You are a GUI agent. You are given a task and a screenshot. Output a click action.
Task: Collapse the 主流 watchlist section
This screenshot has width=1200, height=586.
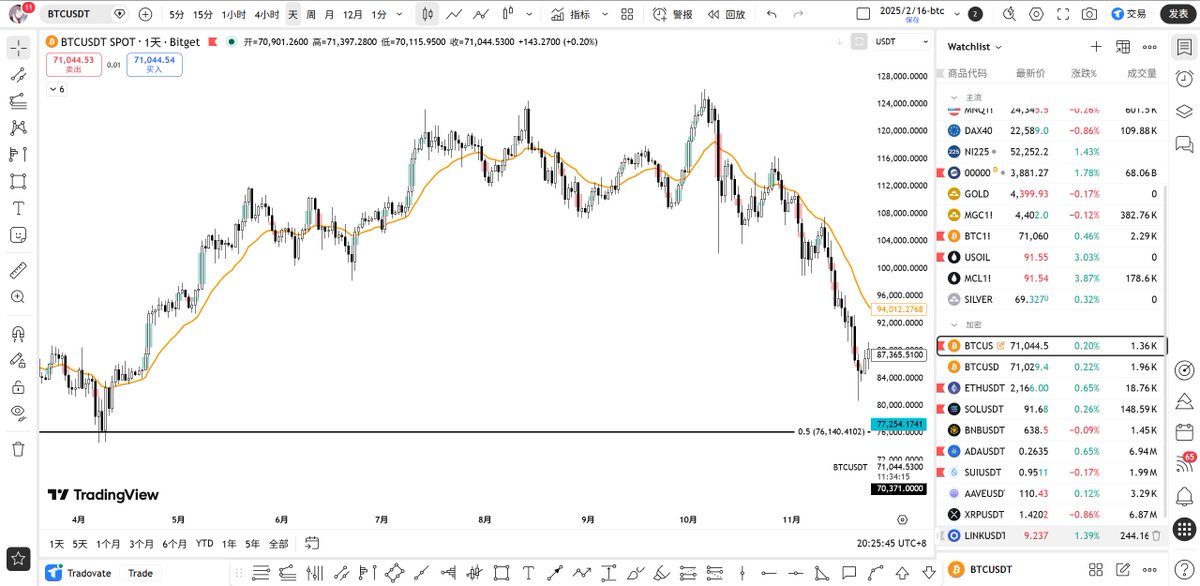[x=952, y=97]
